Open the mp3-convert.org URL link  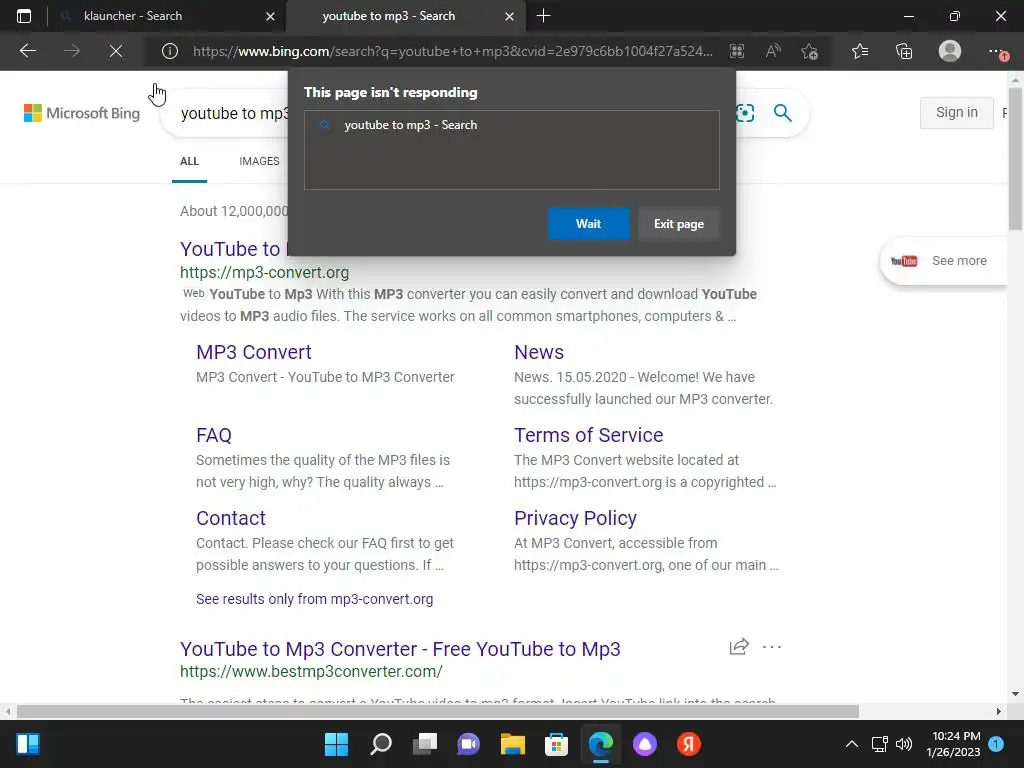[x=264, y=272]
